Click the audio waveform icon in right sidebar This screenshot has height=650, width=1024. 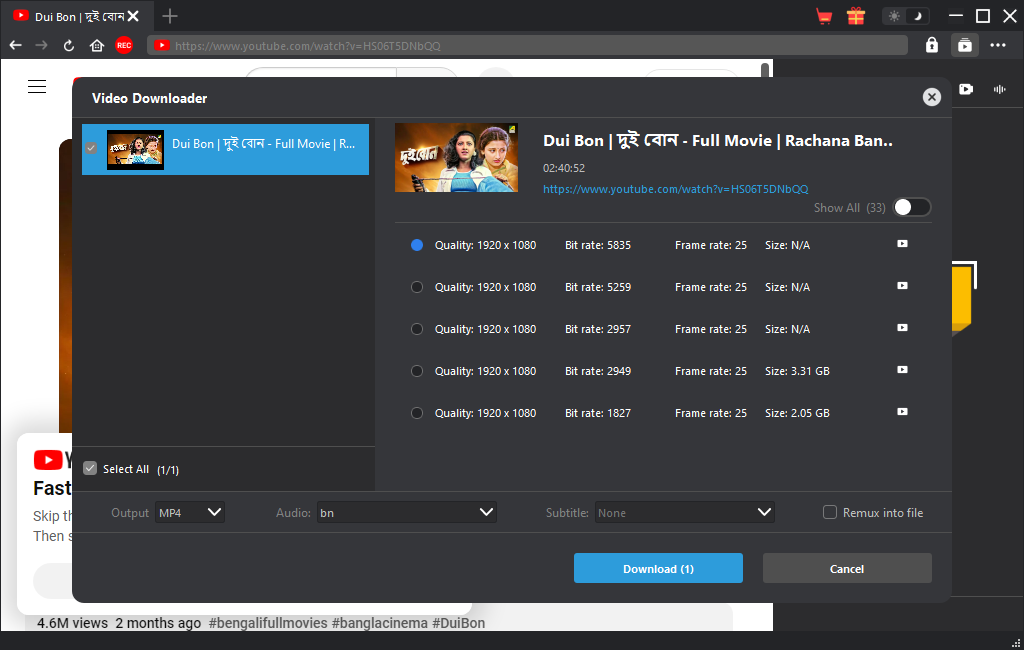pos(999,89)
